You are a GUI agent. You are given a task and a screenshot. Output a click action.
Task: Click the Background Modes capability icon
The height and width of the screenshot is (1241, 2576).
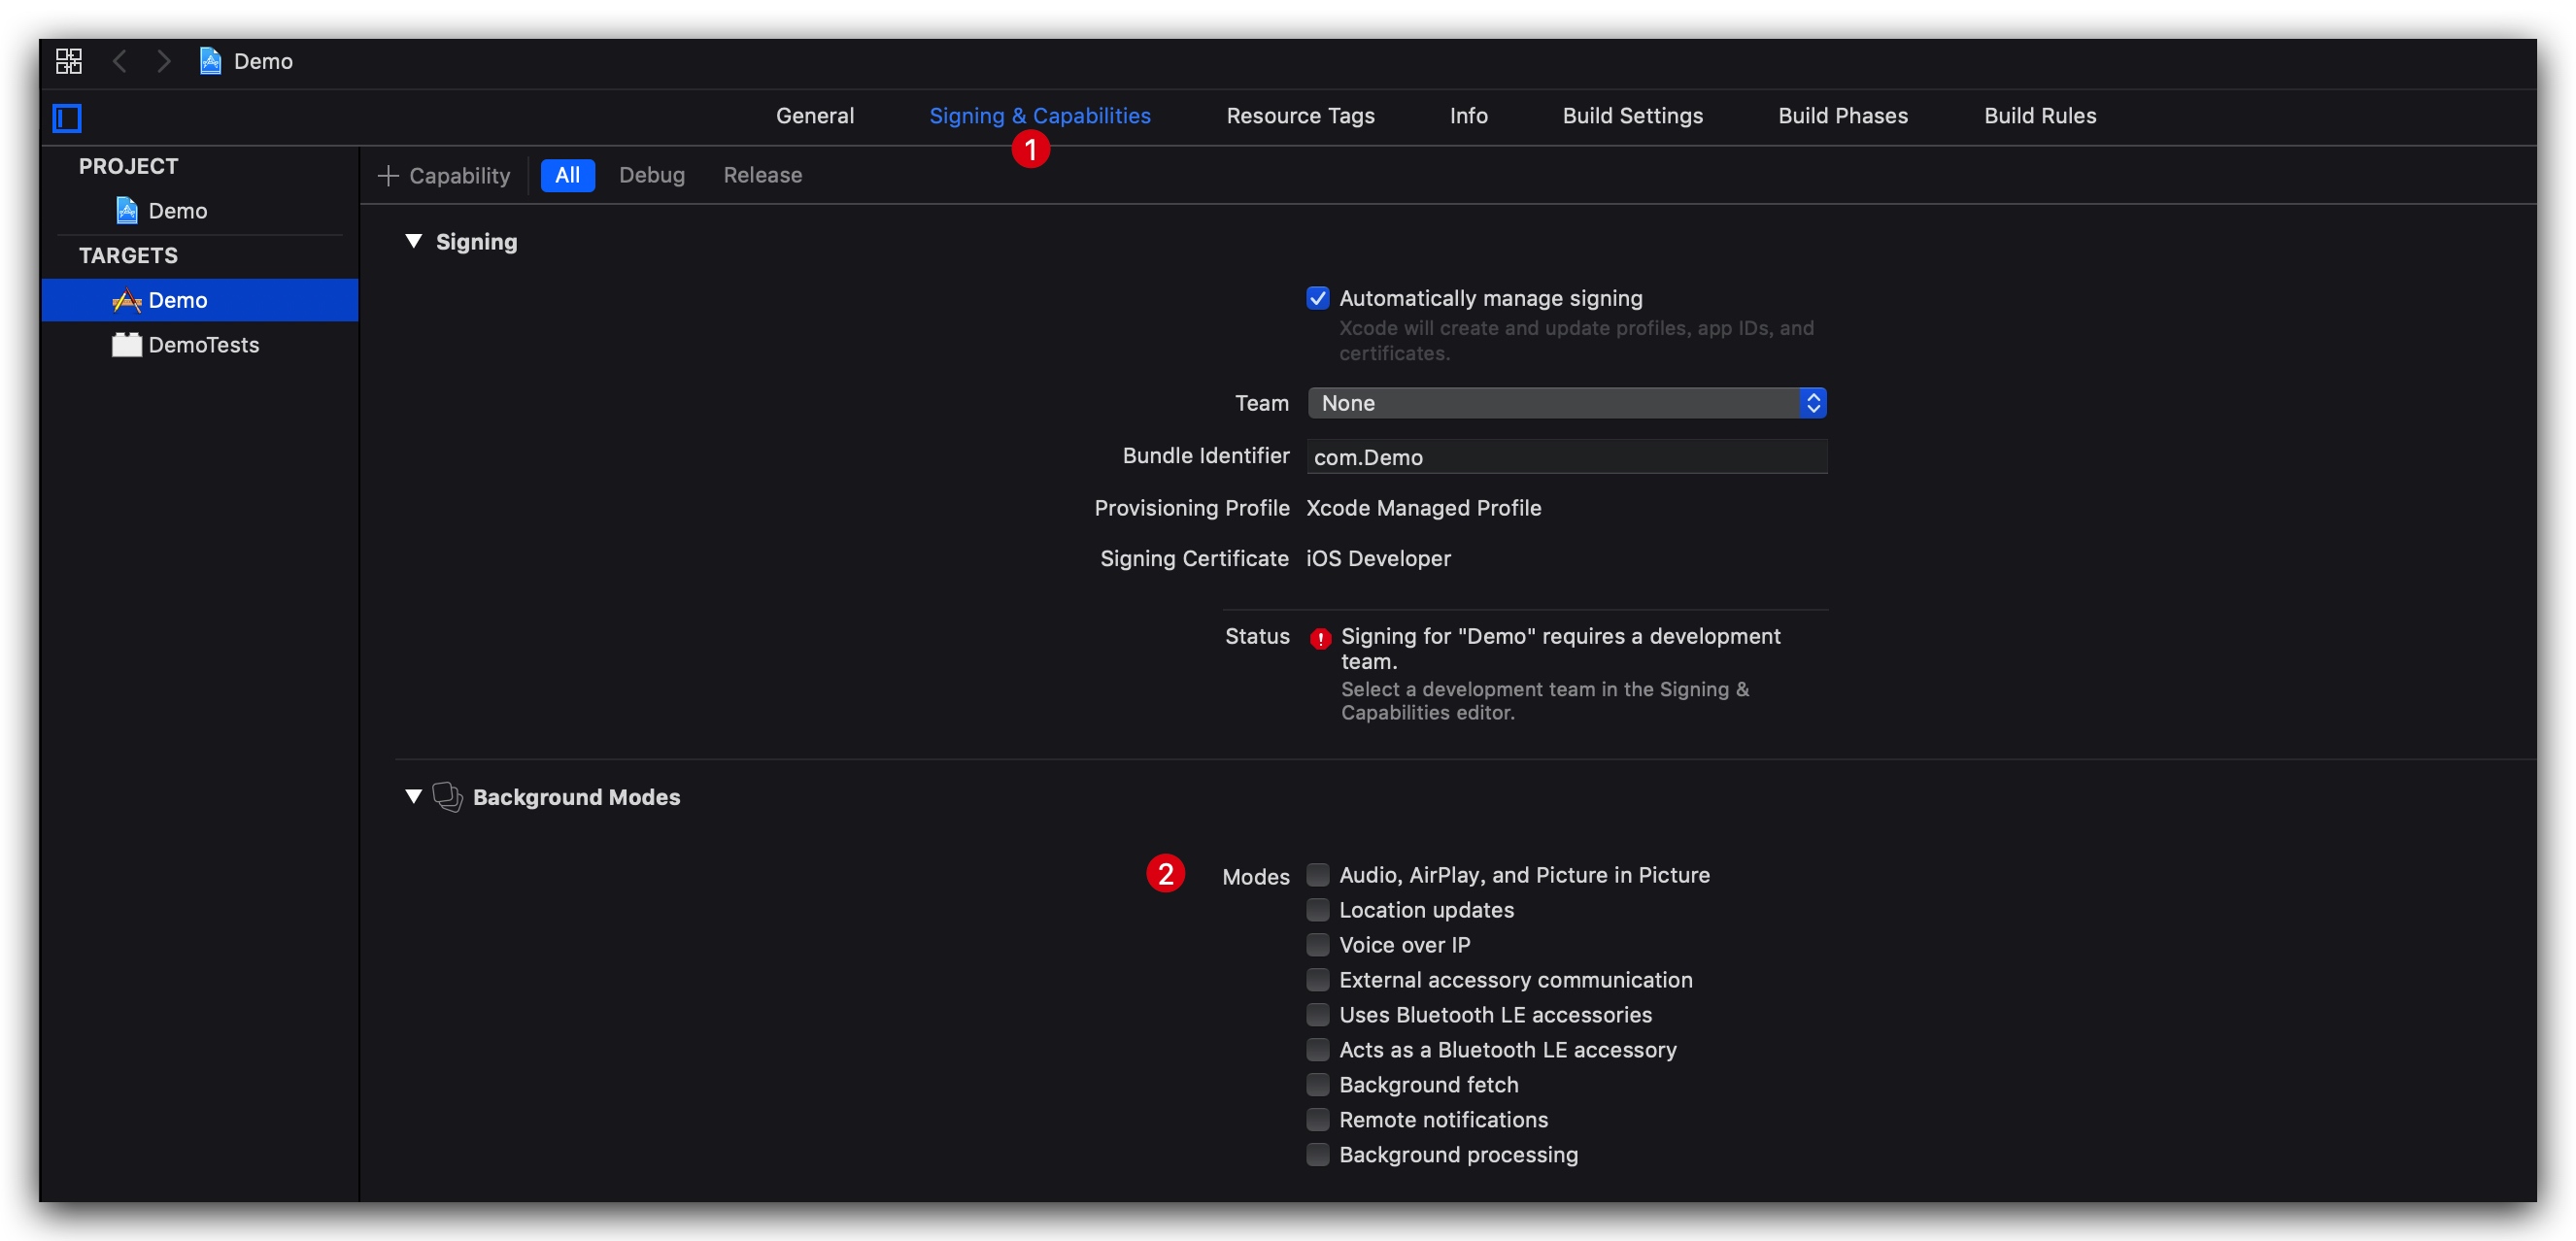446,796
